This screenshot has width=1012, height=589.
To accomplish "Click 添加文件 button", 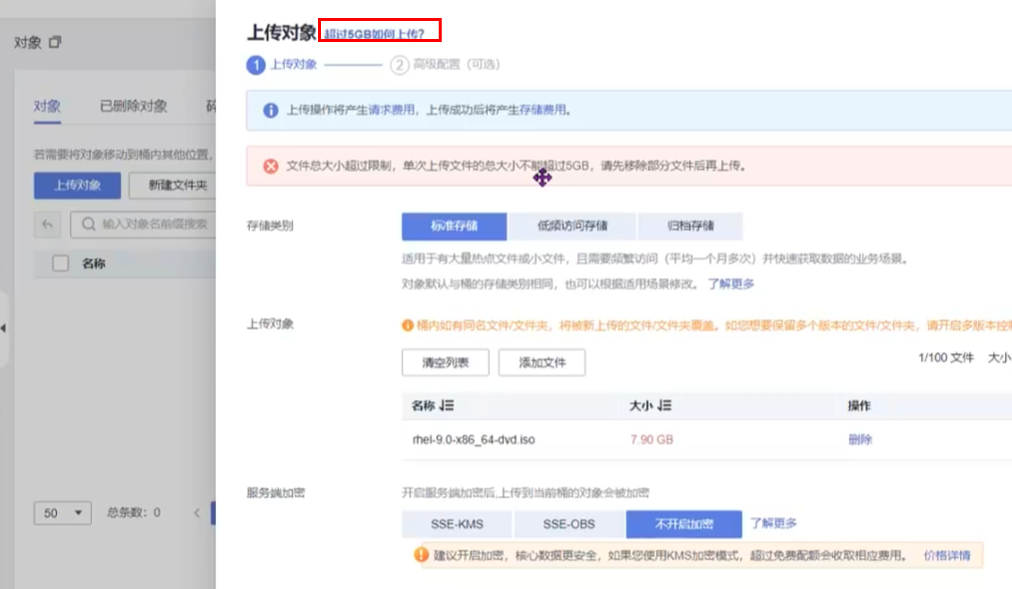I will pyautogui.click(x=542, y=362).
